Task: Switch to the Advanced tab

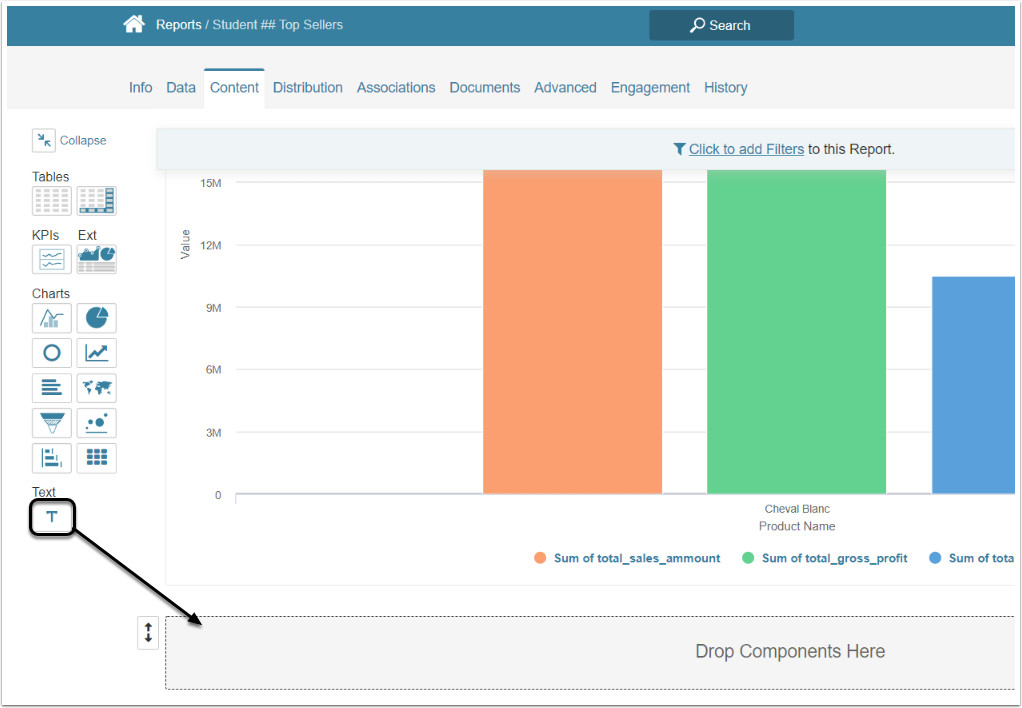Action: tap(565, 87)
